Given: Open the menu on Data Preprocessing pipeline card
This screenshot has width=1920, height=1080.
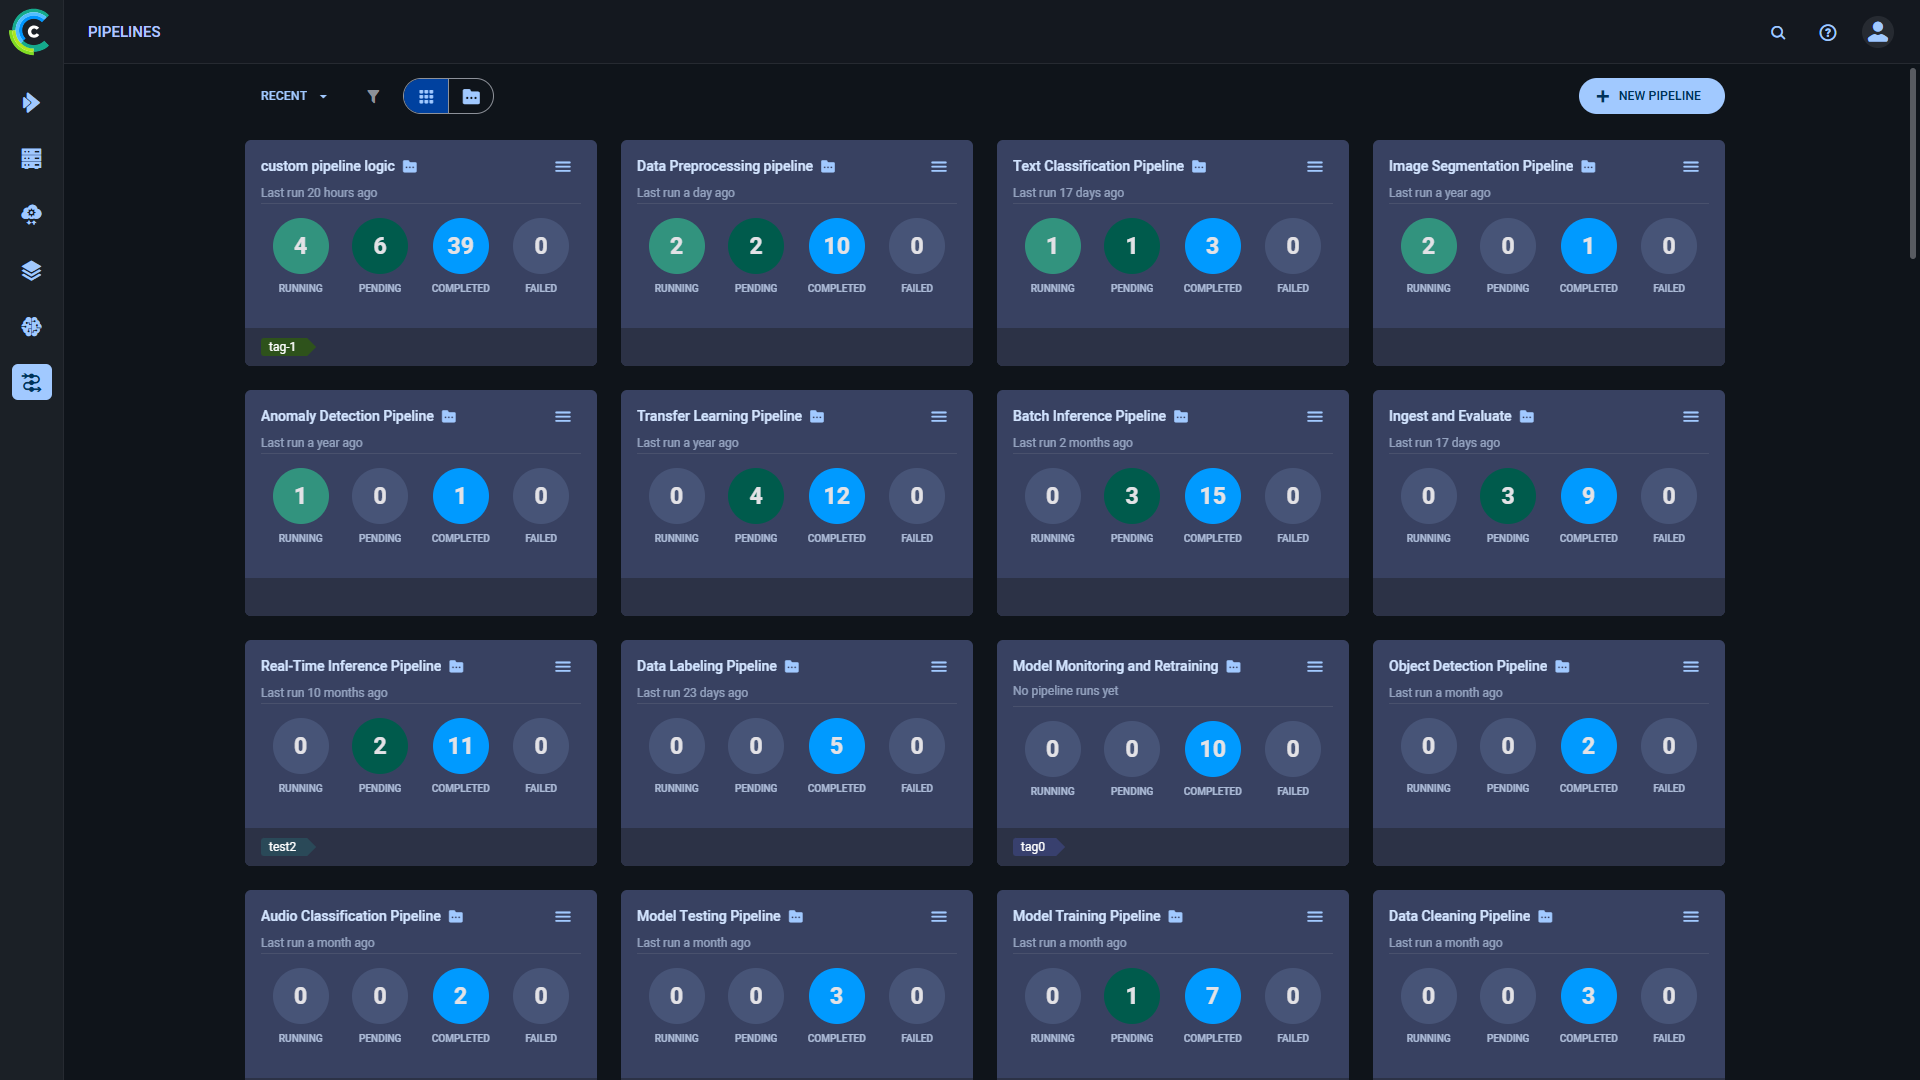Looking at the screenshot, I should click(939, 166).
